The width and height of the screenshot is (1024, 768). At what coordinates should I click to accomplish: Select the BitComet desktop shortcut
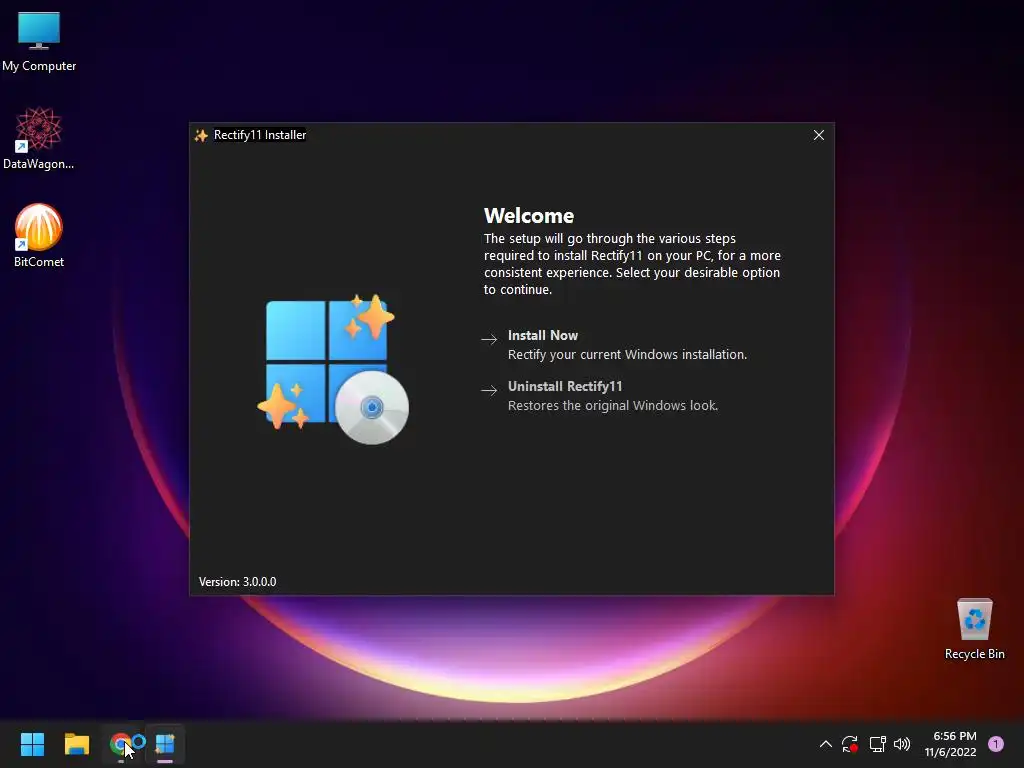[39, 236]
